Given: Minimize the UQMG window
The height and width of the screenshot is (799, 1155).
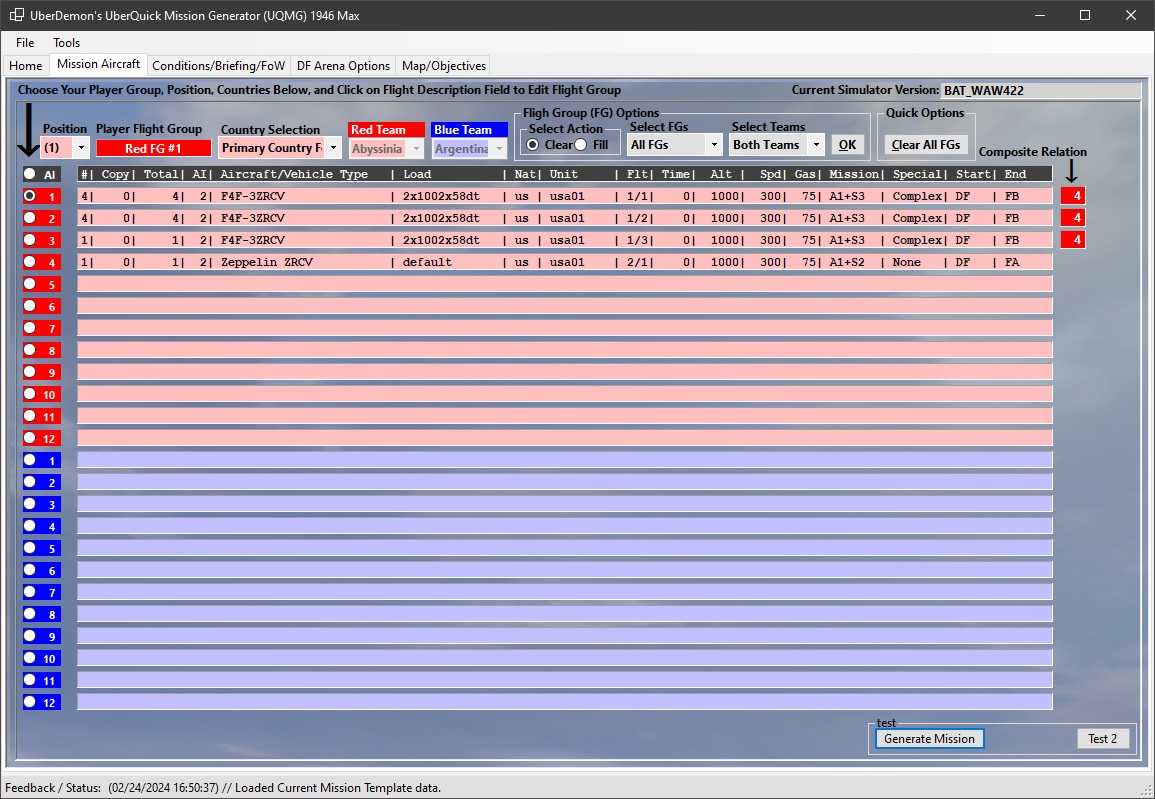Looking at the screenshot, I should [1039, 15].
